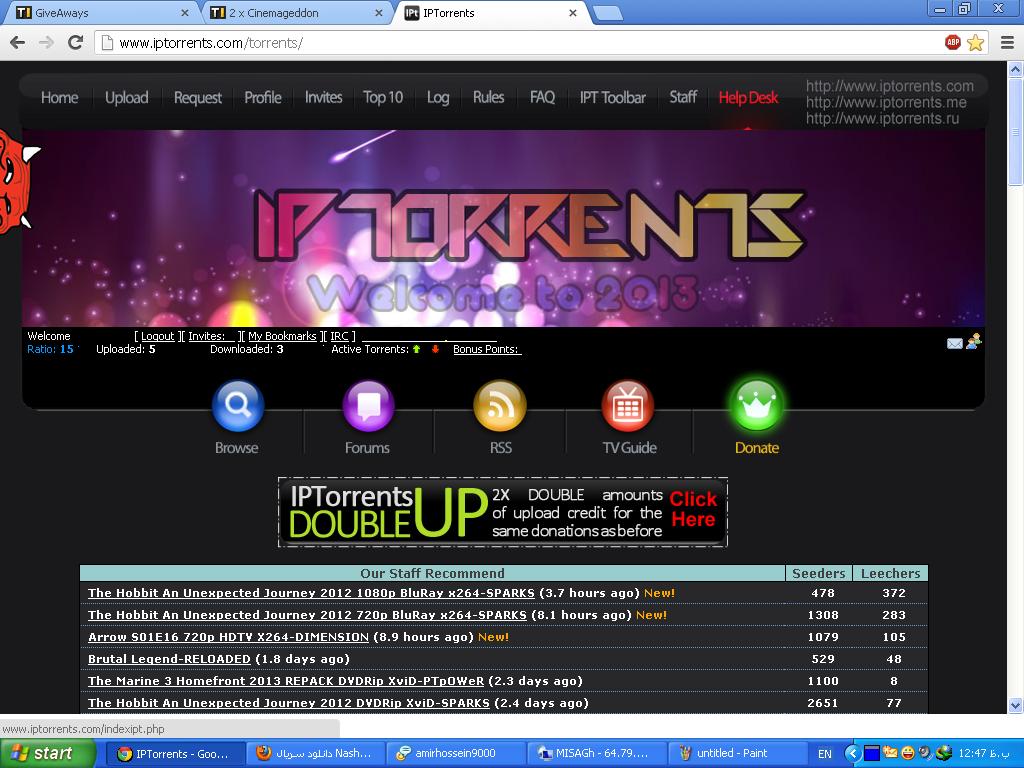Open the Chrome menu icon
The width and height of the screenshot is (1024, 768).
click(1007, 42)
